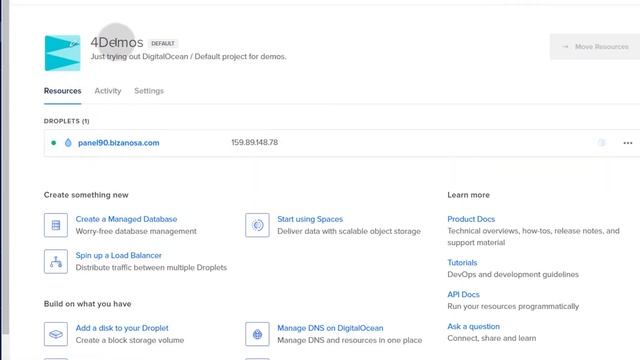Click the droplet icon beside panel90.bizanosa.com

coord(68,143)
